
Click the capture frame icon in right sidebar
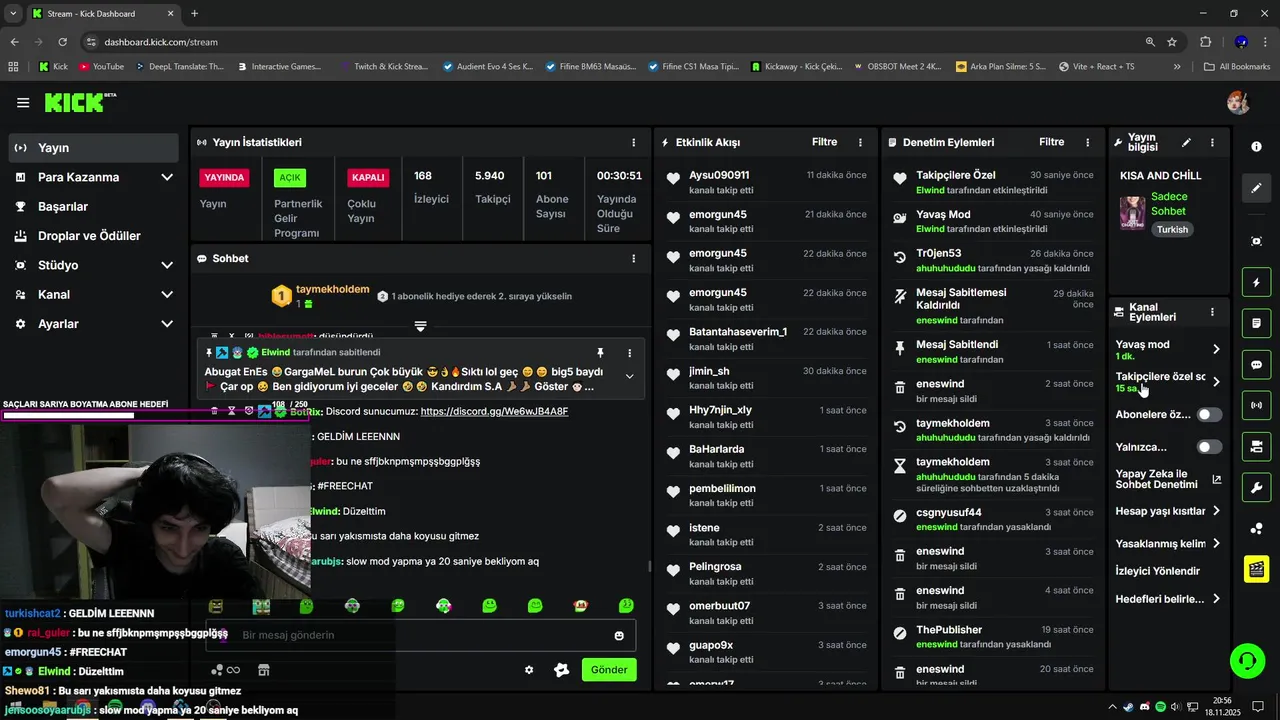pyautogui.click(x=1256, y=241)
